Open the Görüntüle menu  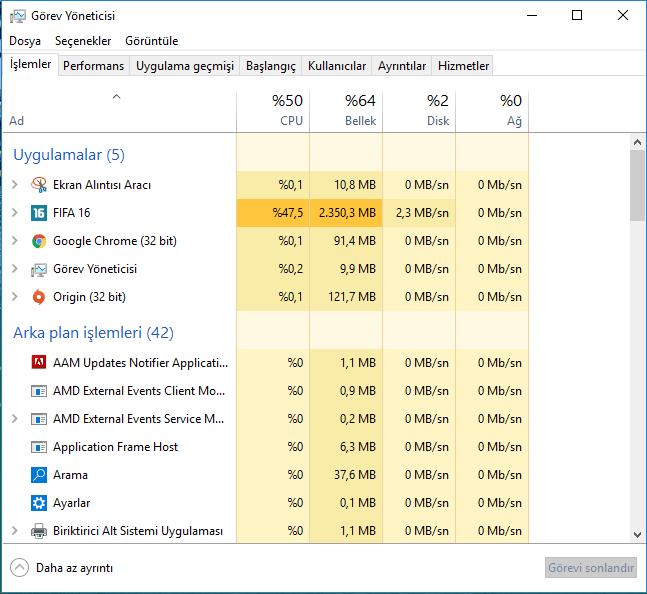151,41
